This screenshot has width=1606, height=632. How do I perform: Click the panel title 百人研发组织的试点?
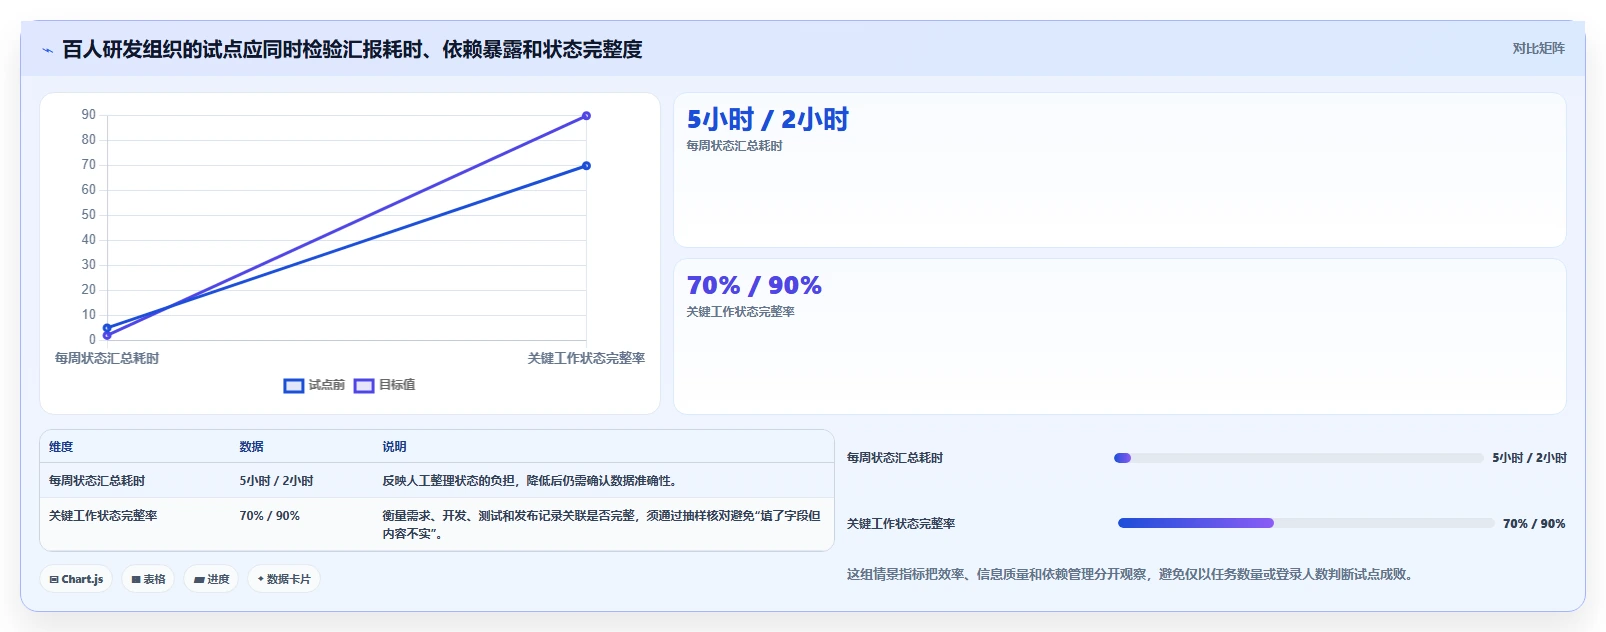pos(352,50)
